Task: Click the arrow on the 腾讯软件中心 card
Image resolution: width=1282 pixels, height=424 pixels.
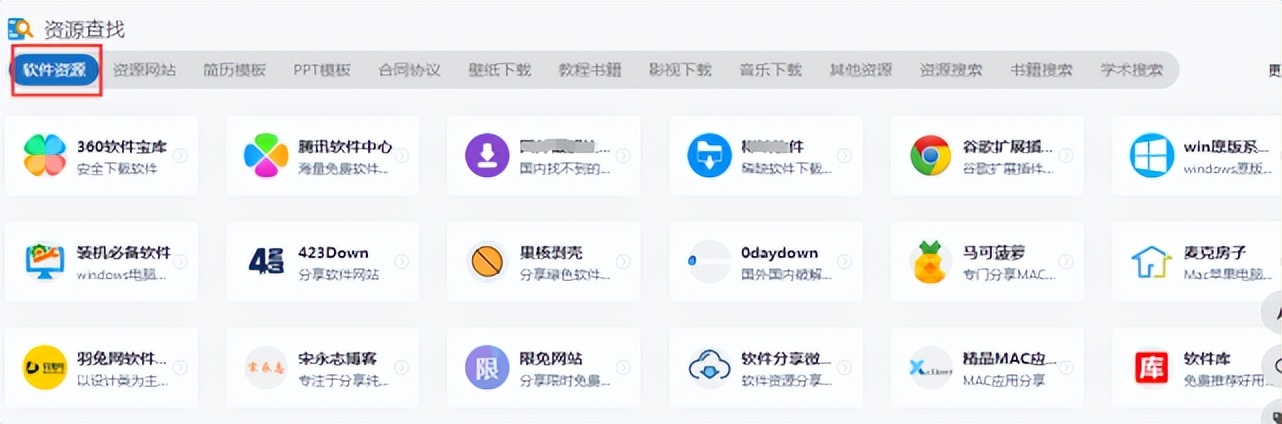Action: [401, 155]
